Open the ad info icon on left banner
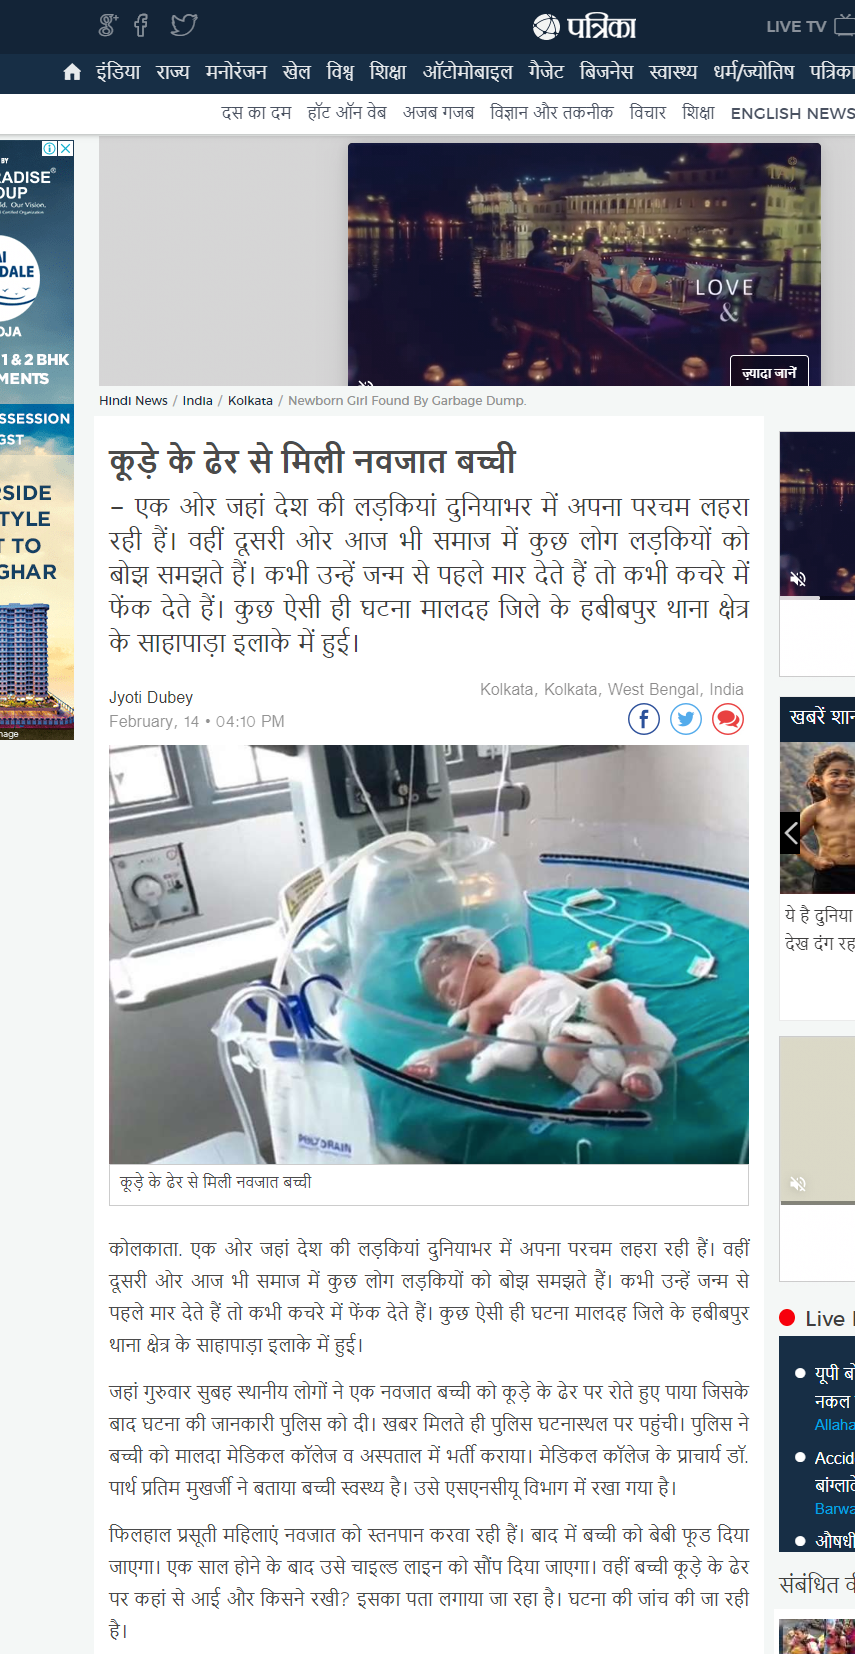The image size is (855, 1654). (49, 148)
